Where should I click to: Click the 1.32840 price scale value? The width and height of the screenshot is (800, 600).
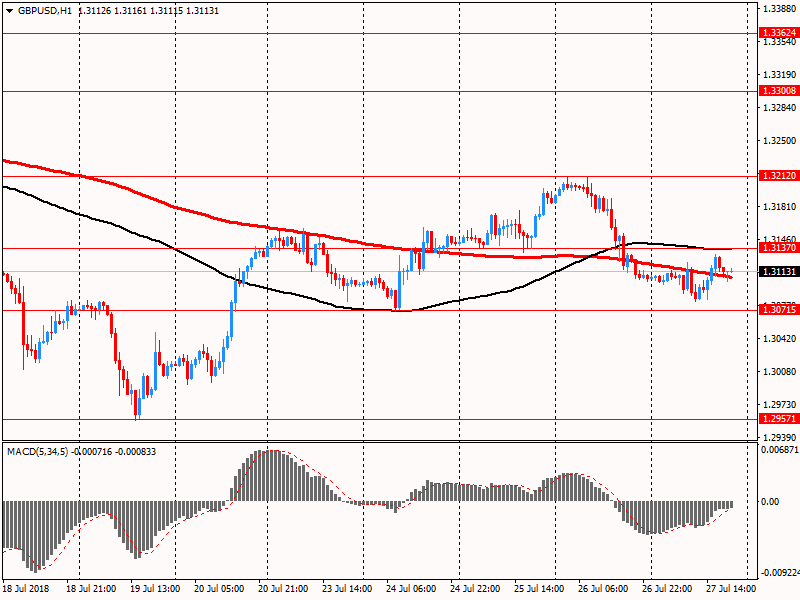click(780, 108)
